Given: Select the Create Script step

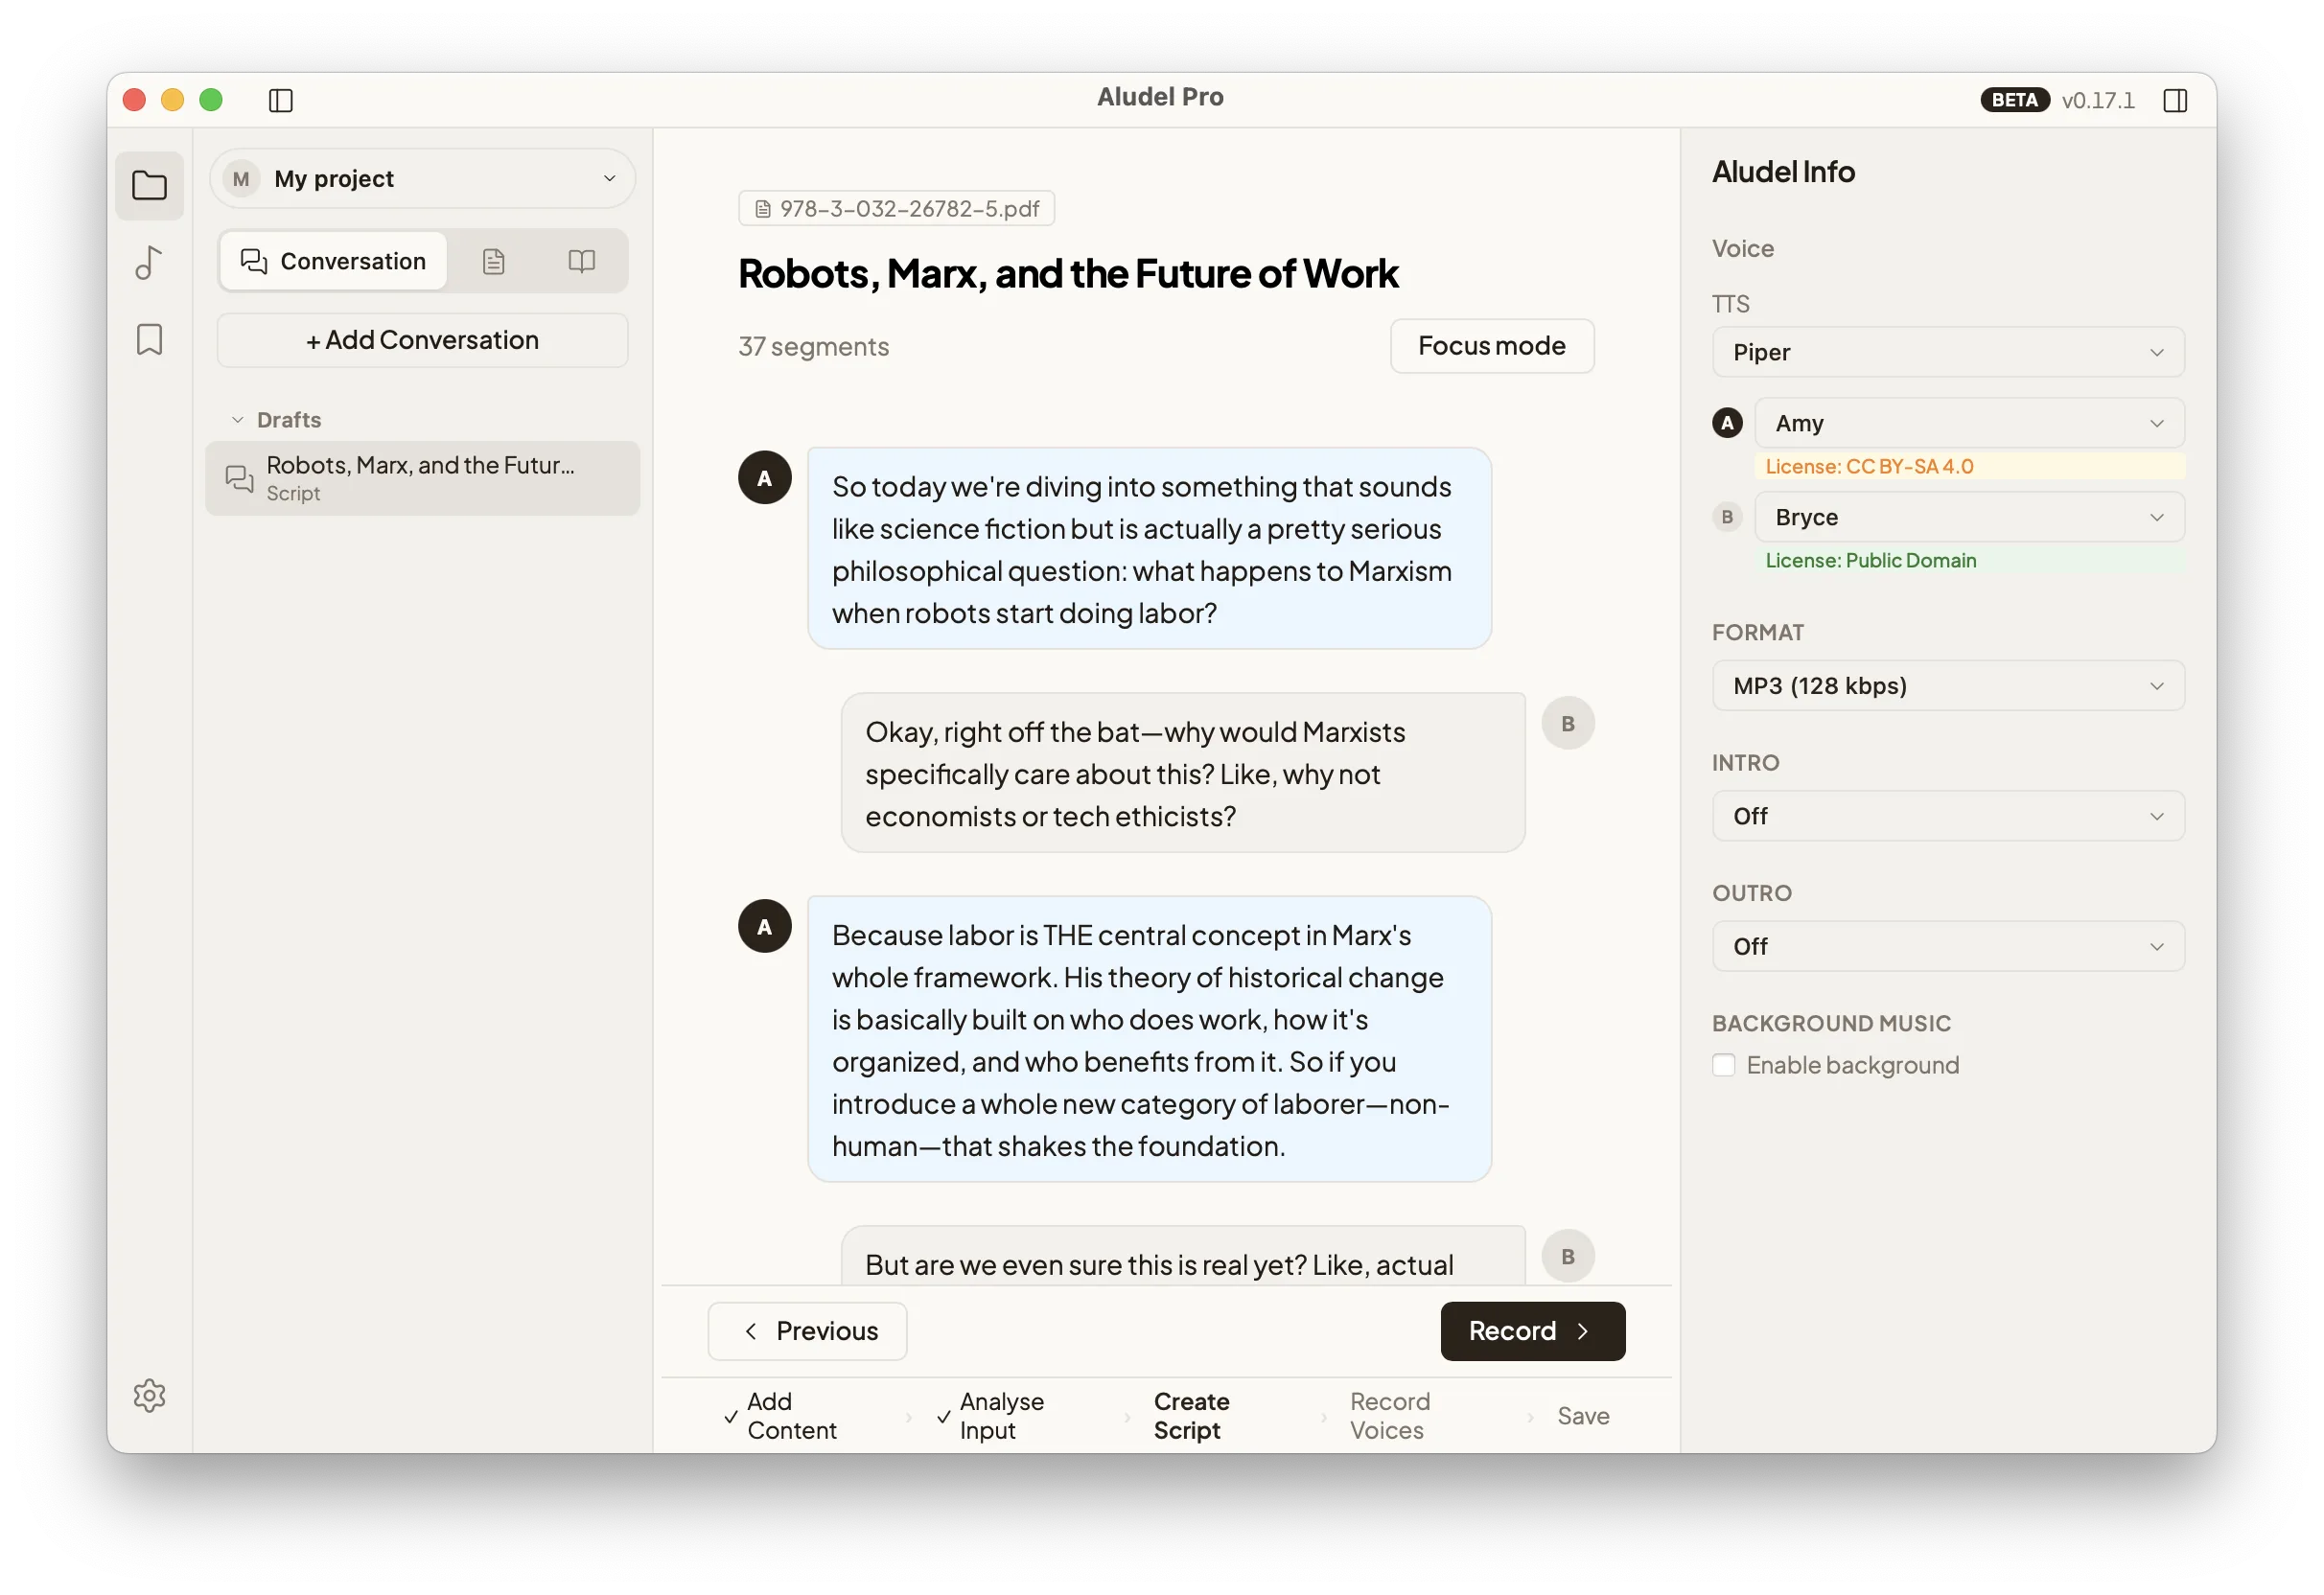Looking at the screenshot, I should point(1191,1416).
